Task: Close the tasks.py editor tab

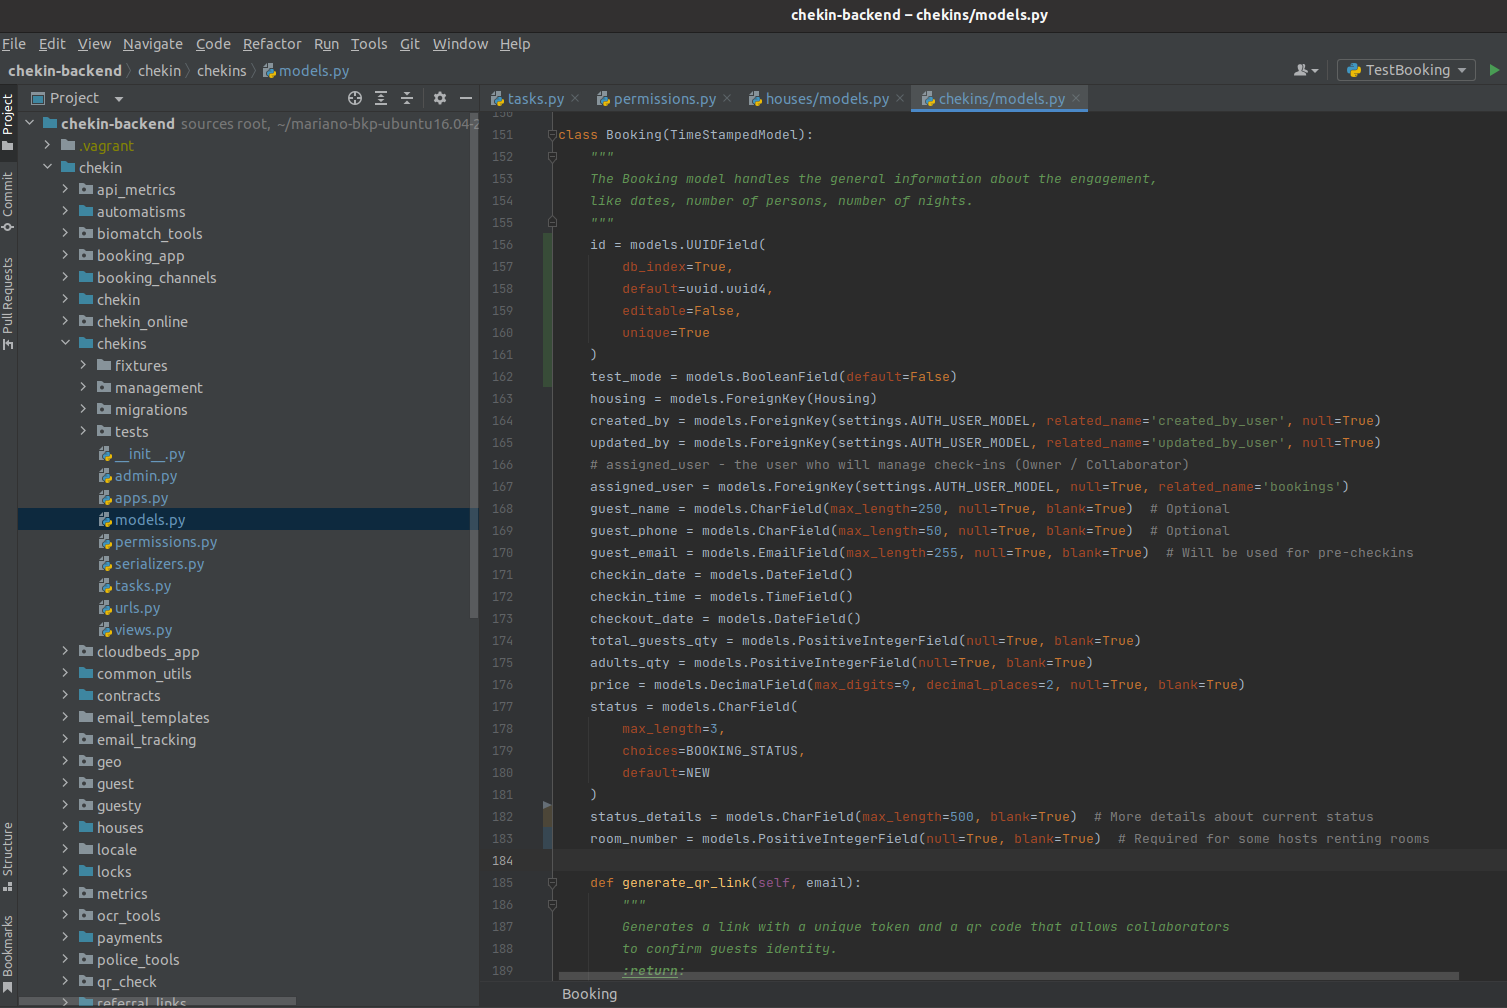Action: [x=575, y=98]
